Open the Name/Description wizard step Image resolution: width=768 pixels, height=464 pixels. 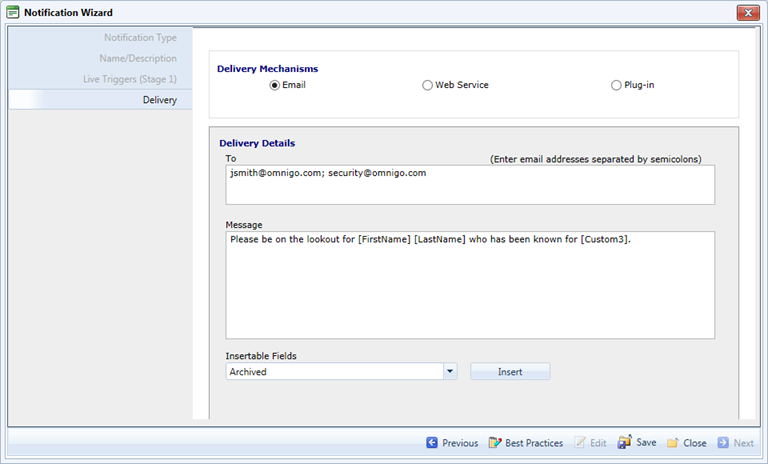(138, 58)
